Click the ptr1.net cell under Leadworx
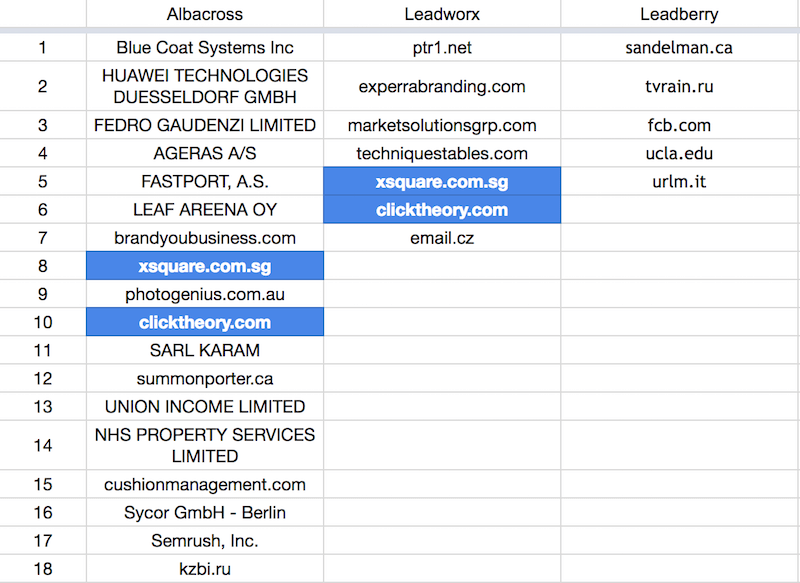 point(442,47)
